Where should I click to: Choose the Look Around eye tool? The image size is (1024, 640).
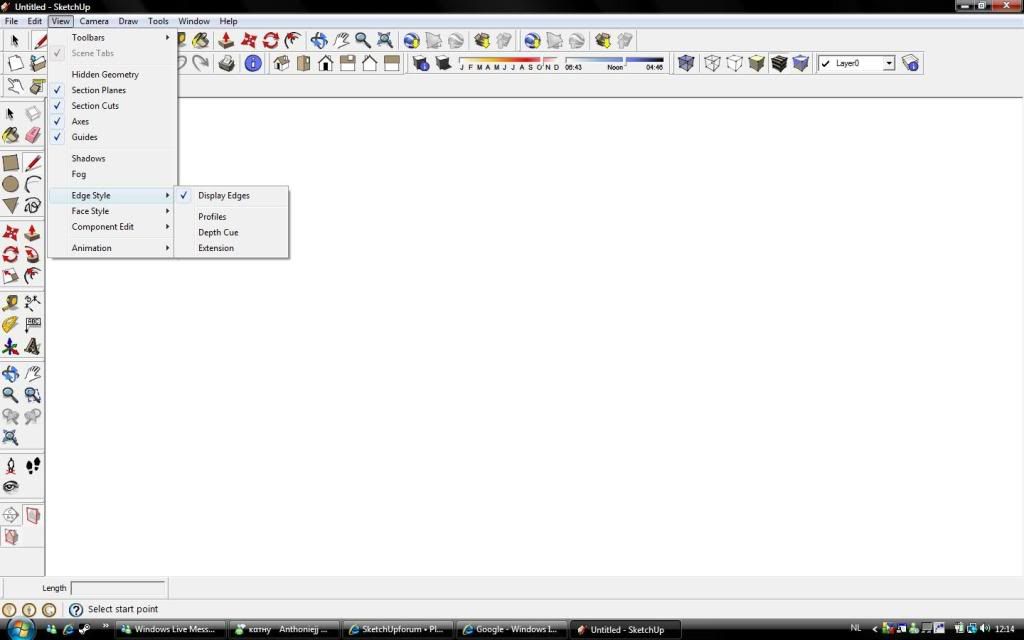[x=10, y=487]
